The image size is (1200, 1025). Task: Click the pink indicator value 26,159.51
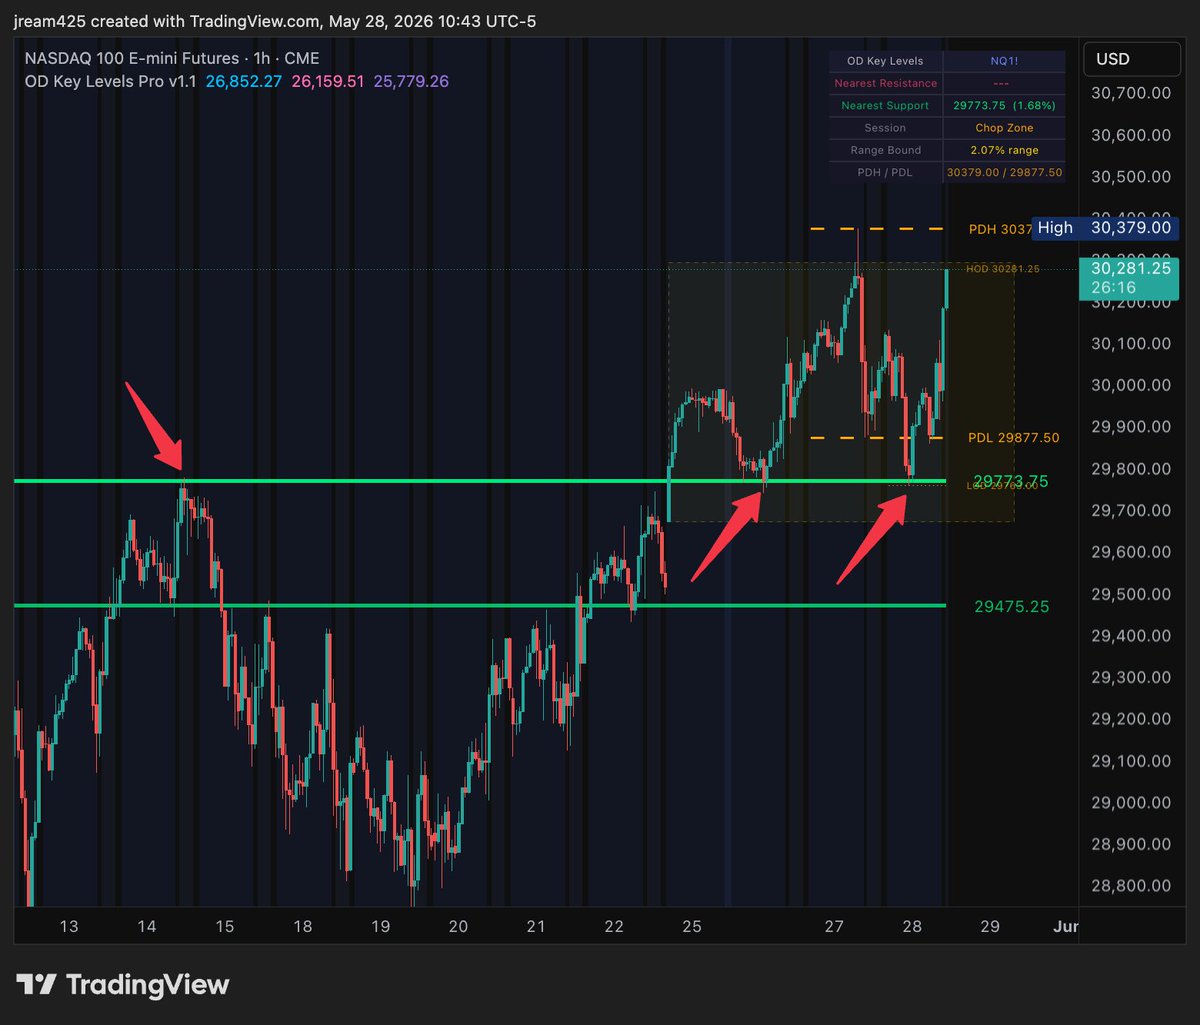[x=327, y=80]
